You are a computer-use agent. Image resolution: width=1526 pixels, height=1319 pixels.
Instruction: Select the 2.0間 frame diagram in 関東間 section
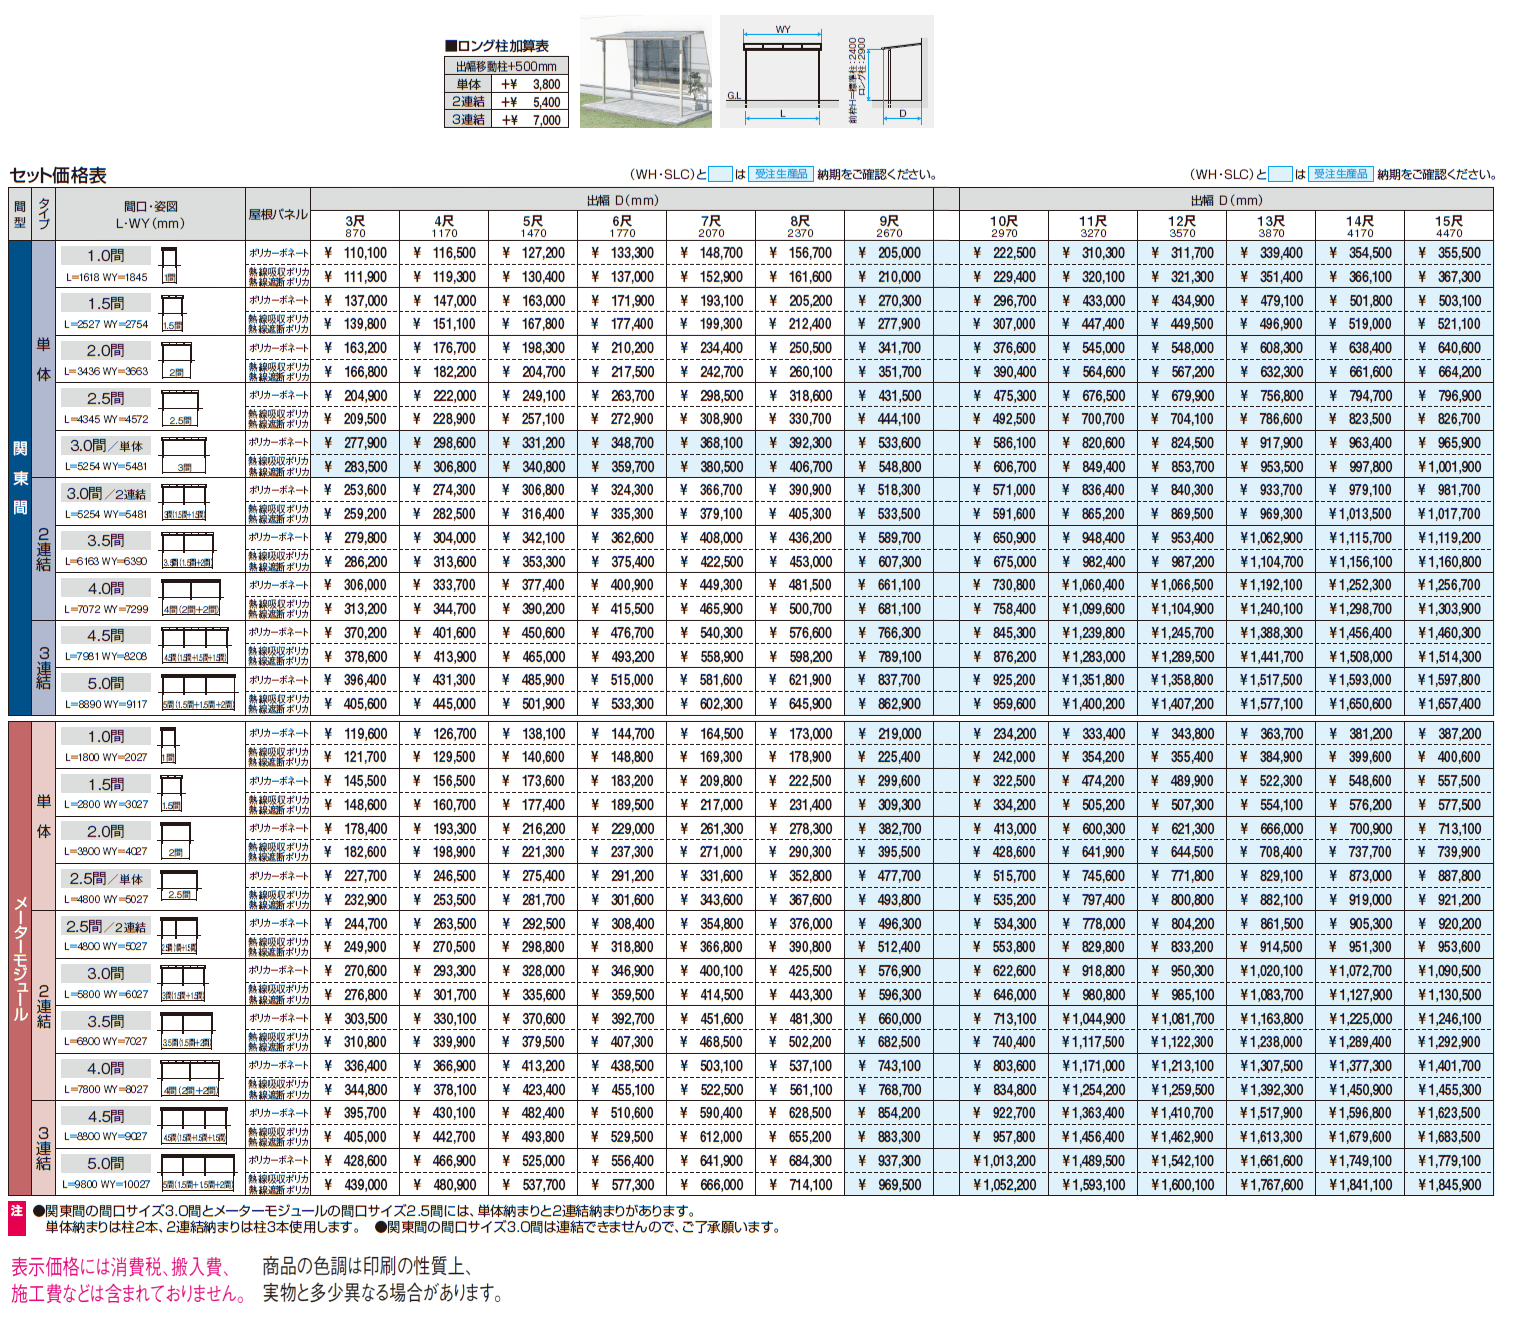[177, 359]
